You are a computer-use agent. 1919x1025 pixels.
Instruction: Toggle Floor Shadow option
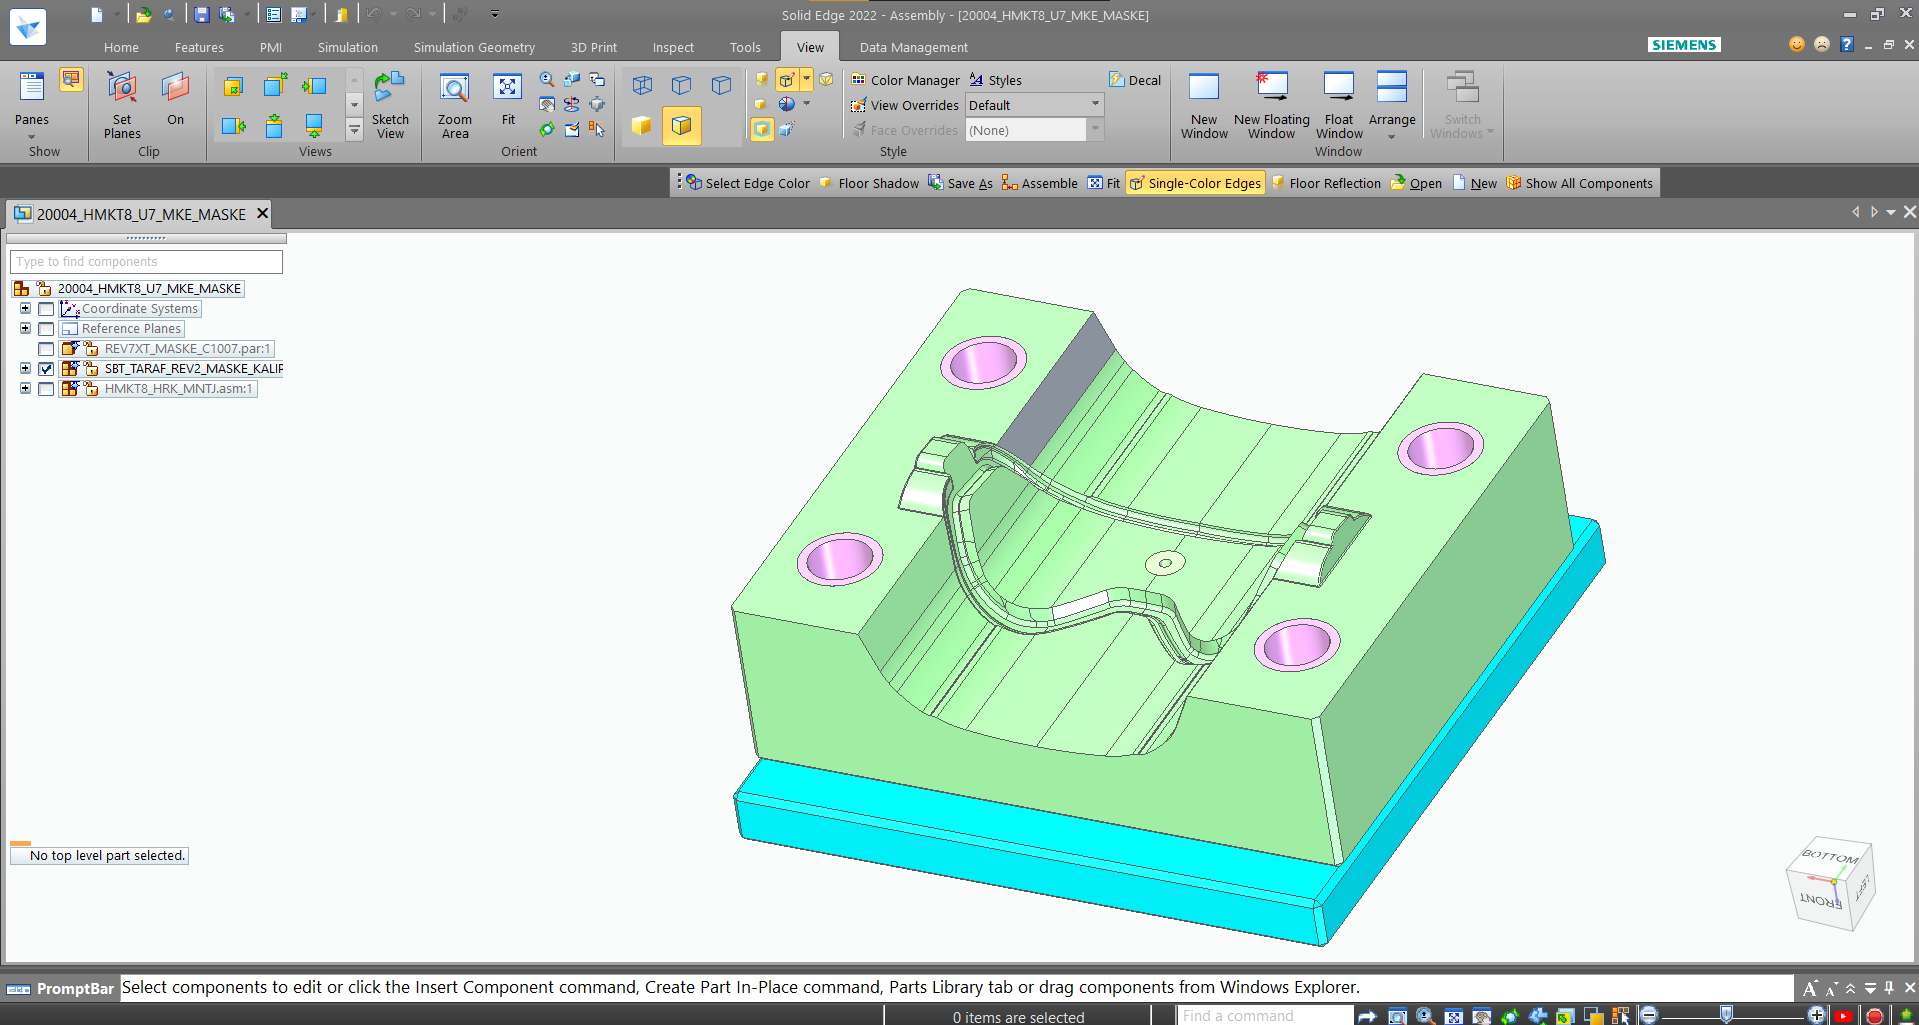coord(869,183)
